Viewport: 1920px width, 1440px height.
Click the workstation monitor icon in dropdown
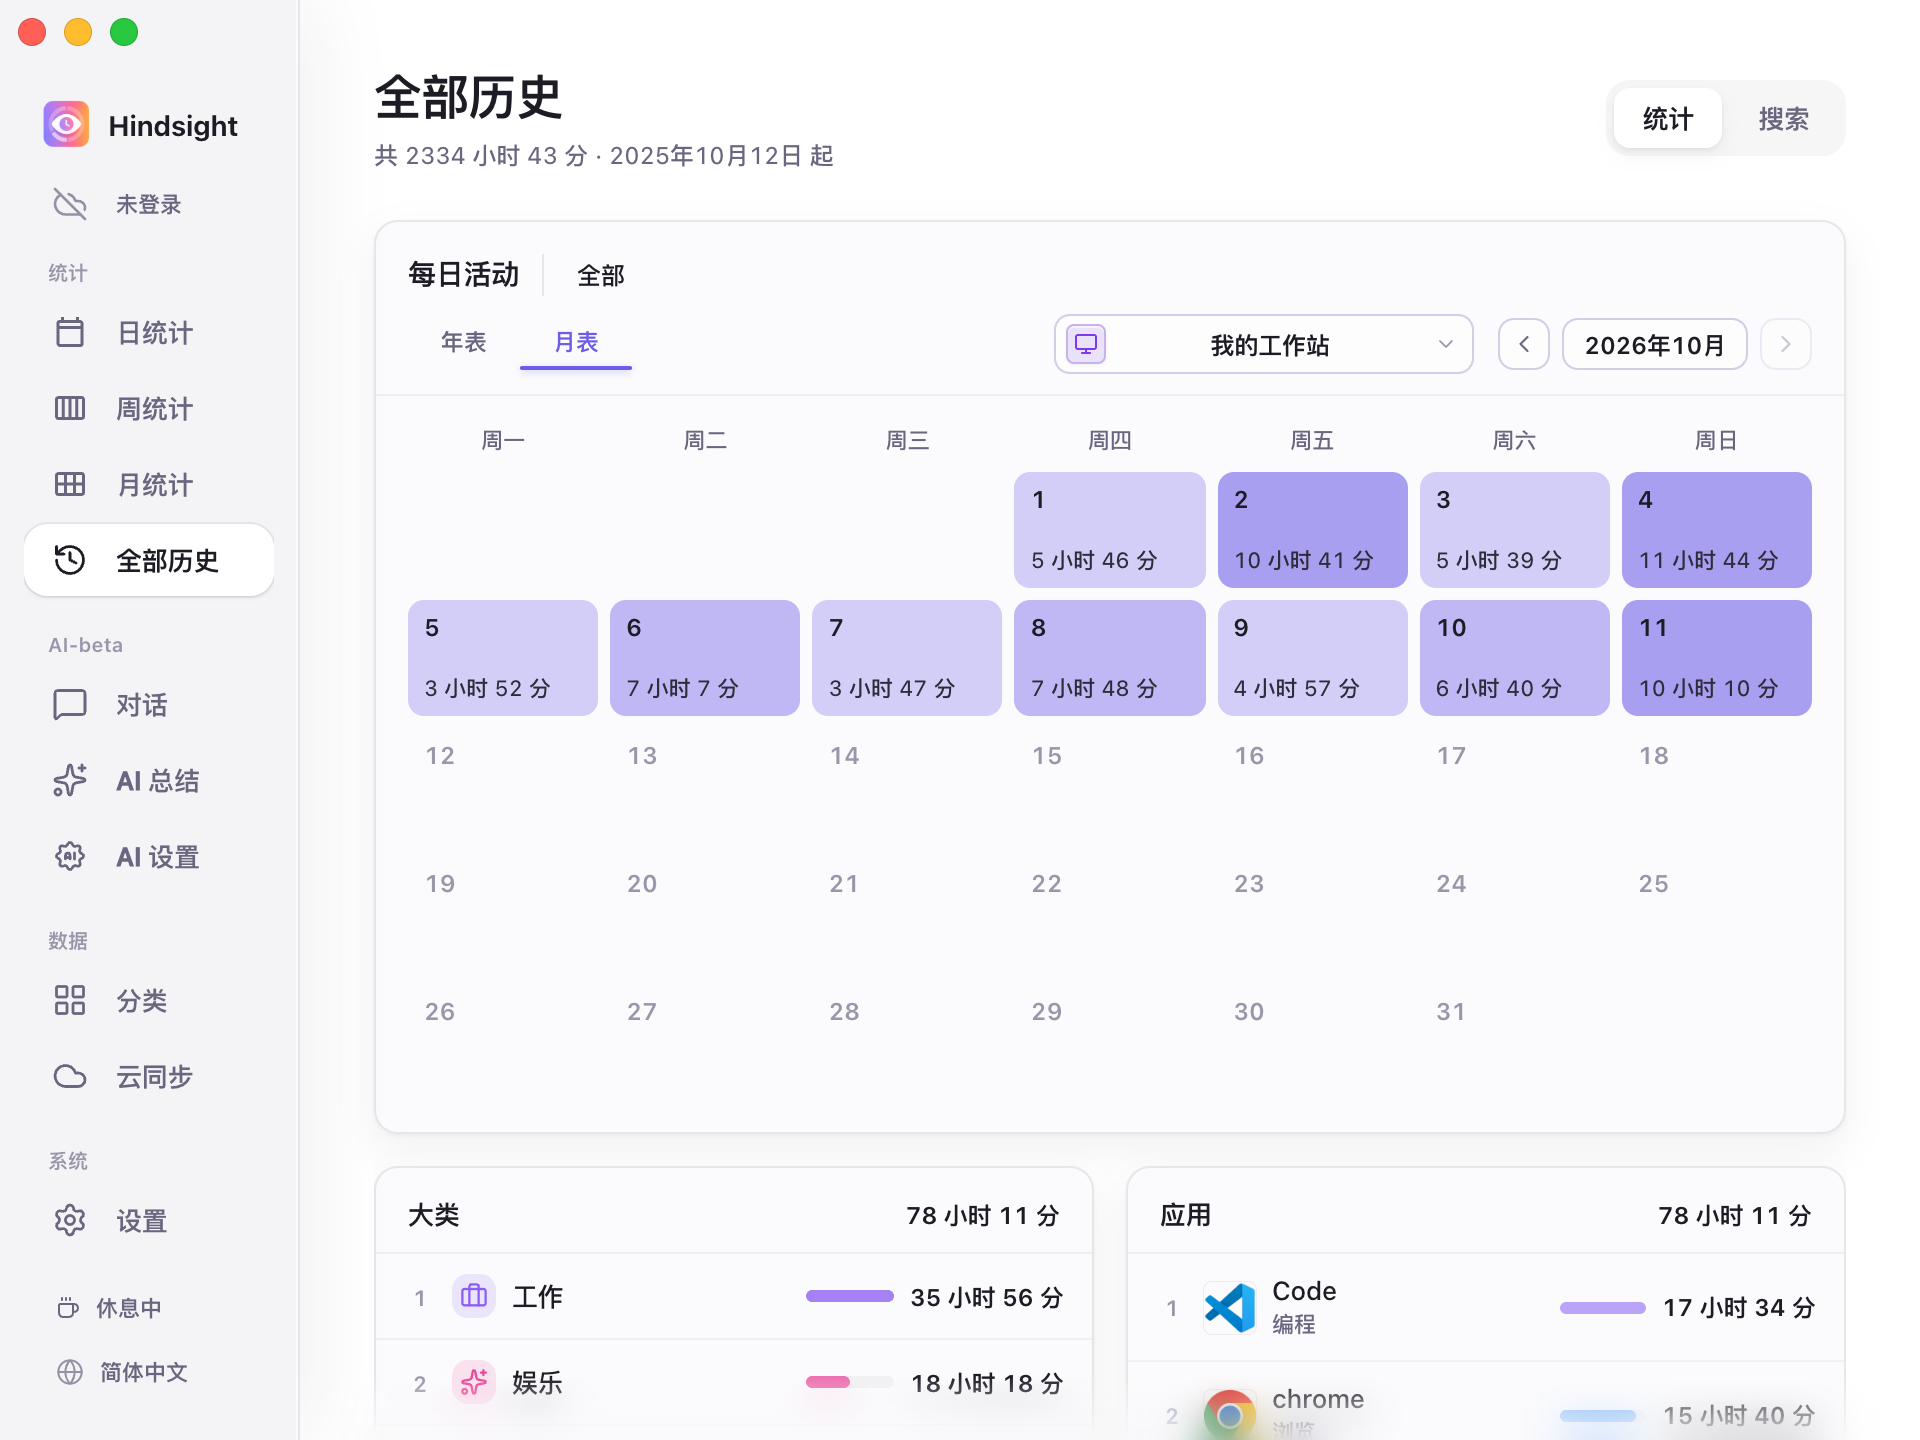pos(1086,345)
